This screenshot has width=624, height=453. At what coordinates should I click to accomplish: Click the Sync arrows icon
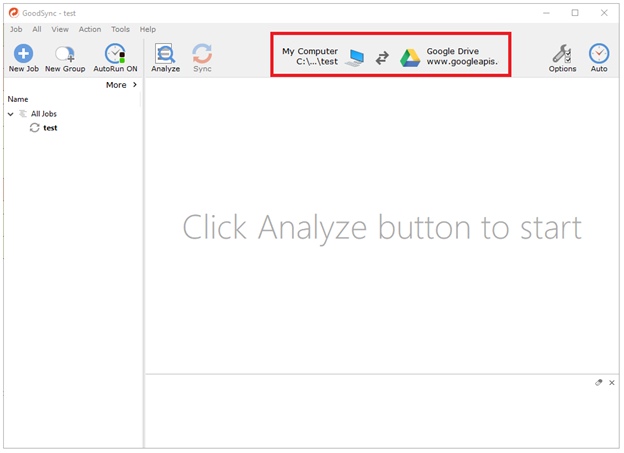click(202, 54)
